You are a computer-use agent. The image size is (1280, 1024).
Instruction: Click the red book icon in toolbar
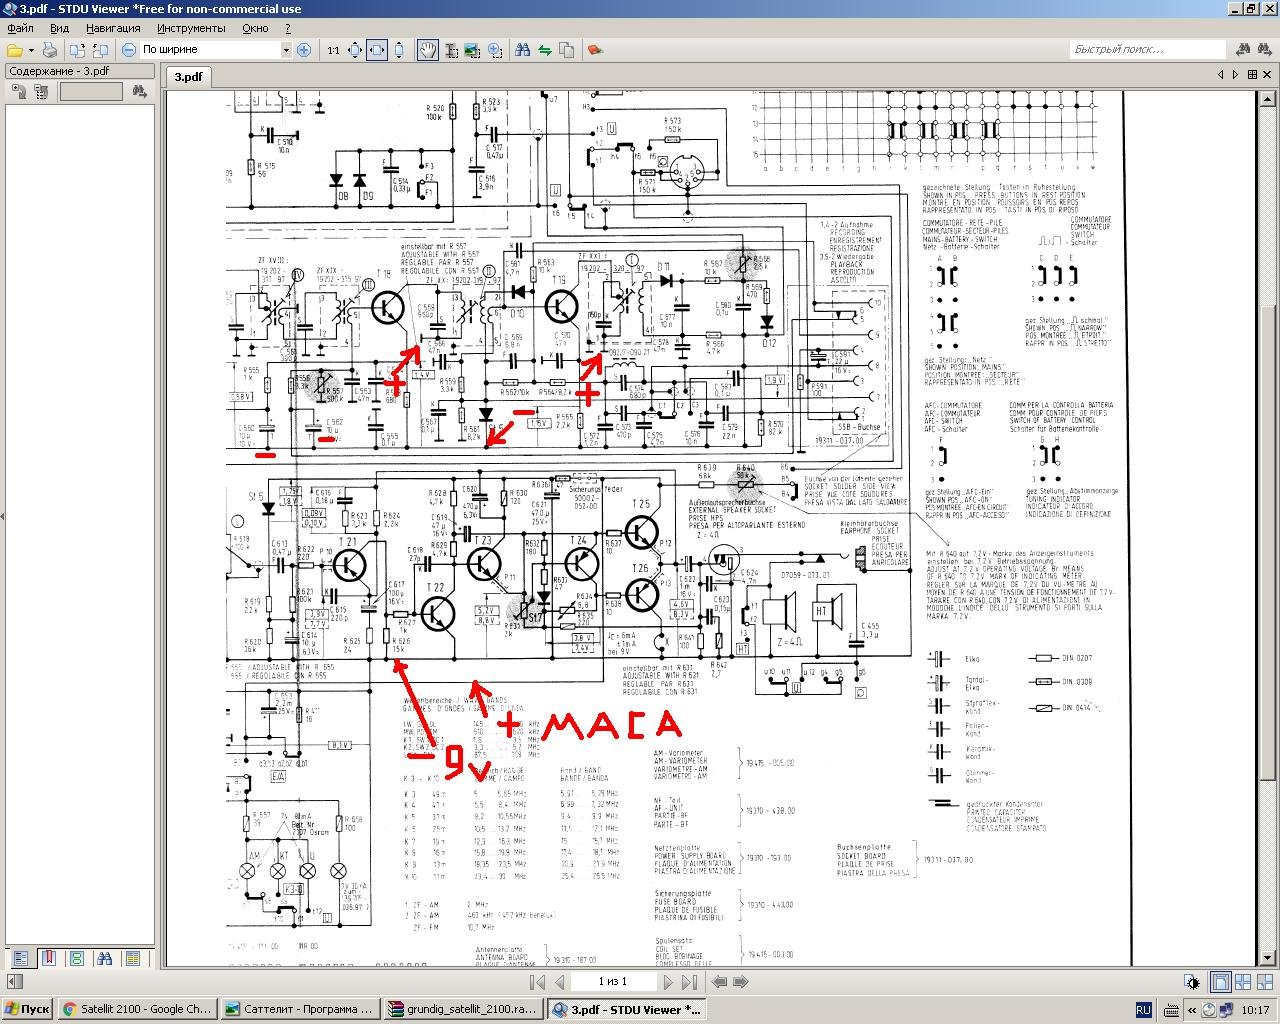(x=595, y=50)
